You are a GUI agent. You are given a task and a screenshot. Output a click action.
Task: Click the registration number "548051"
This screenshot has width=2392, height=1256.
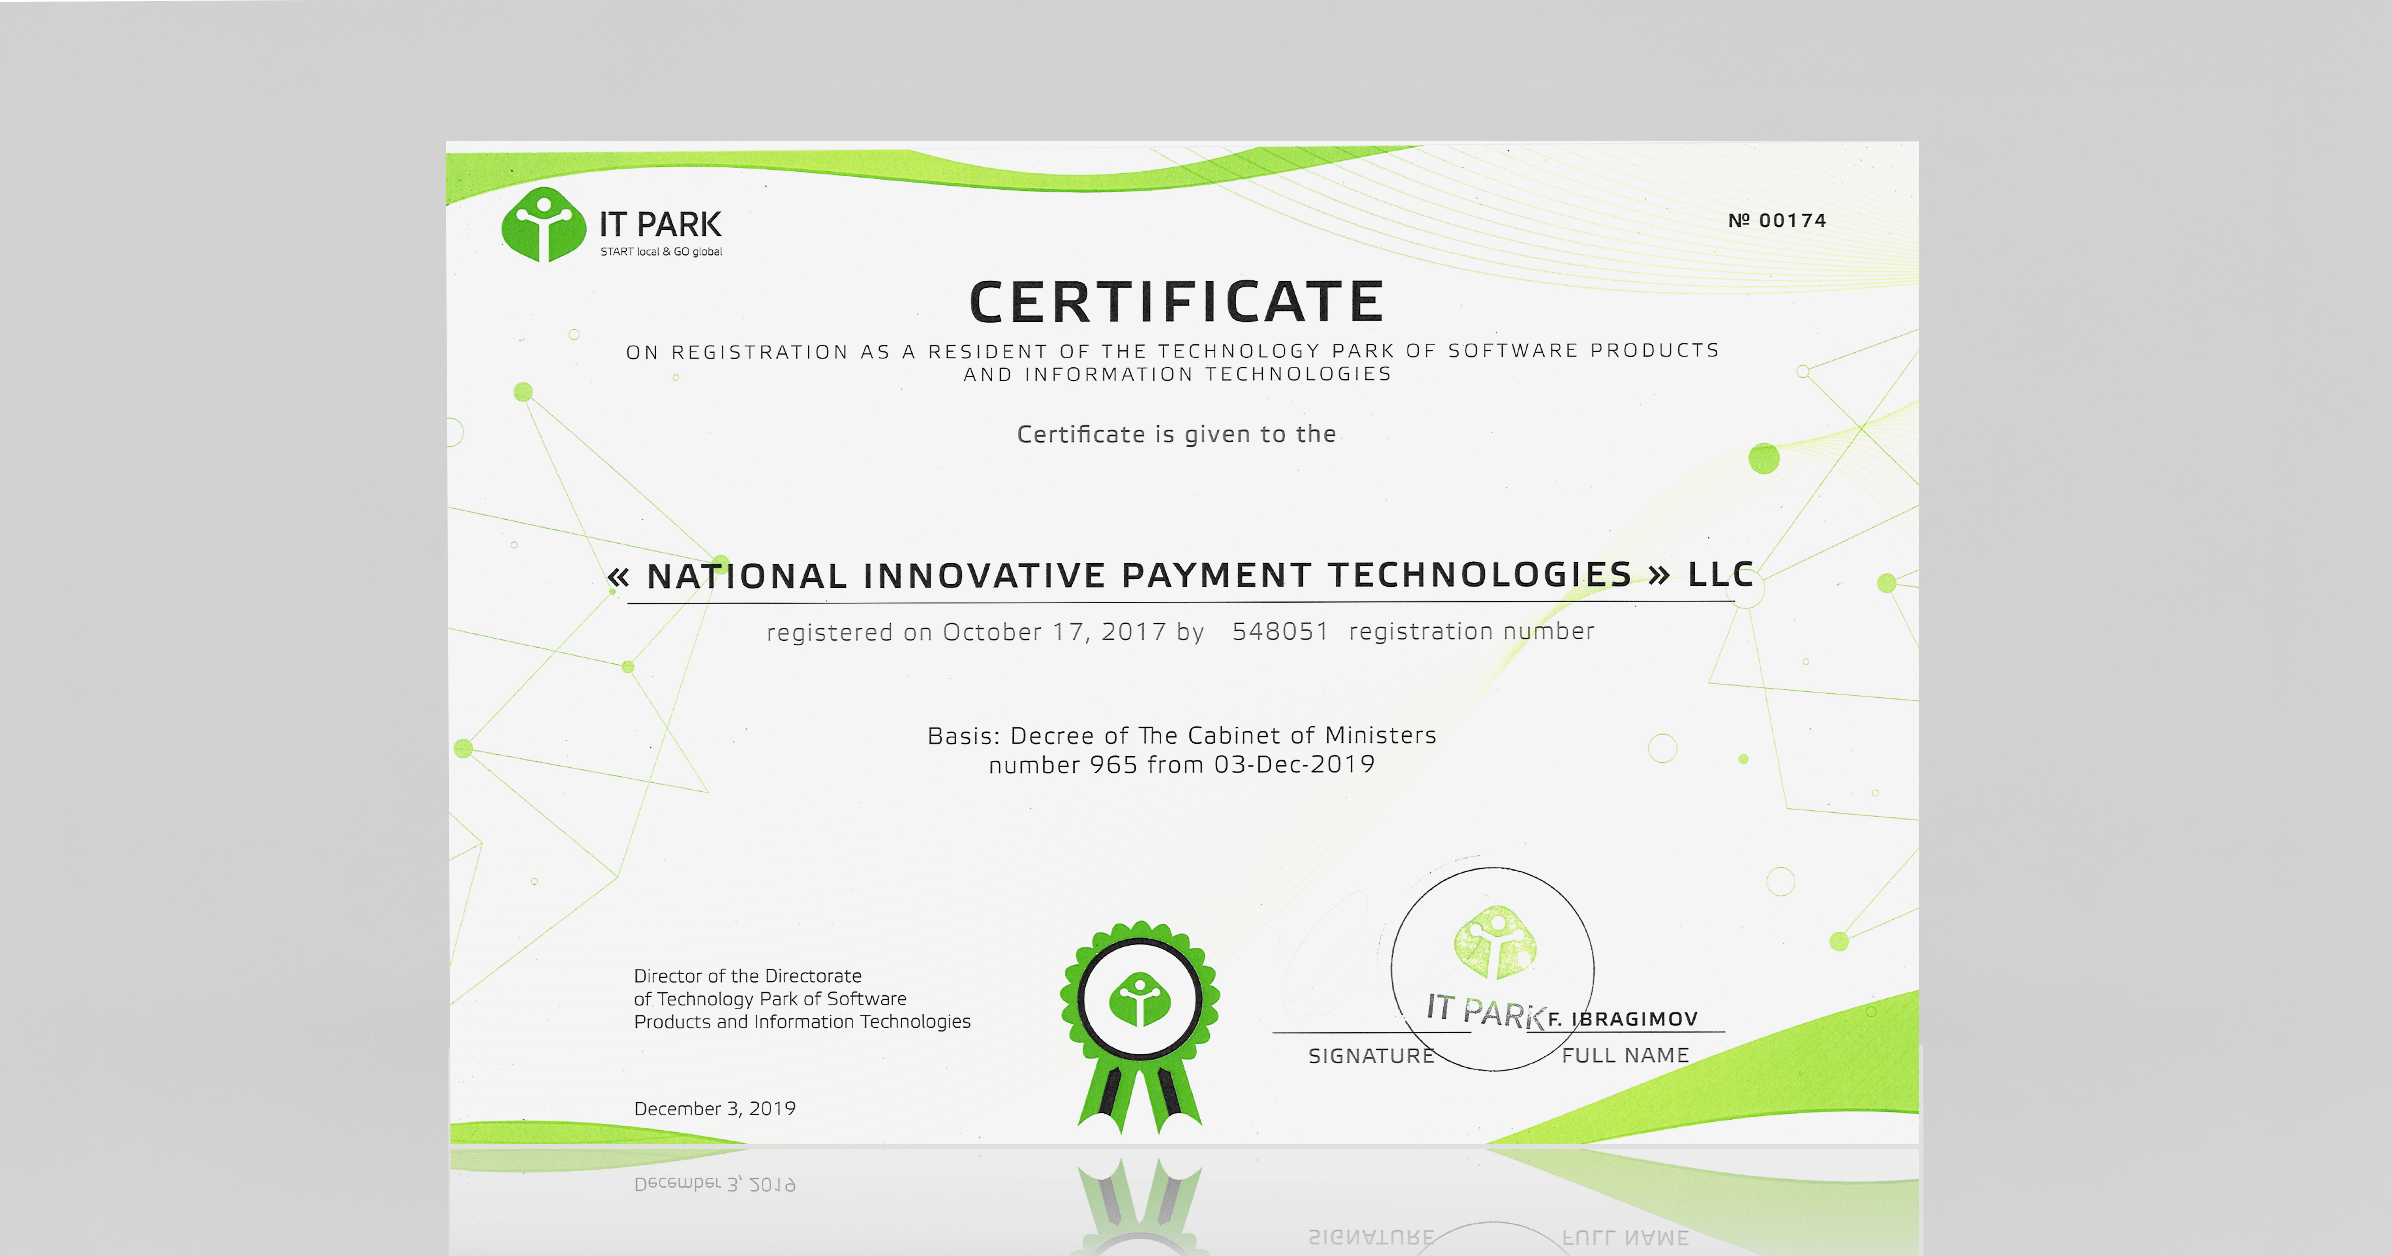(1280, 631)
